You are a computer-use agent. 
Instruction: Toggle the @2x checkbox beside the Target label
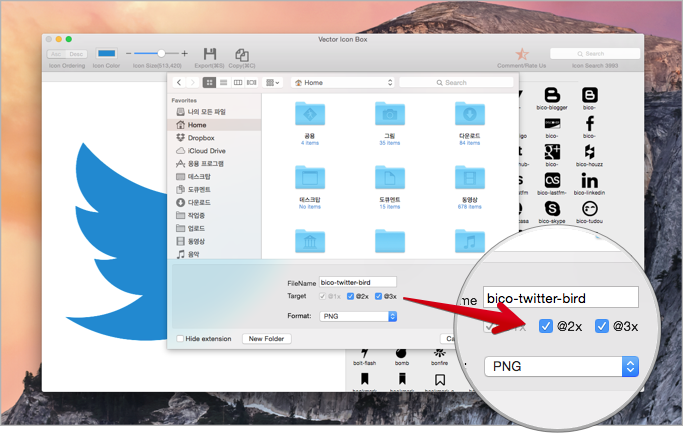click(x=350, y=296)
